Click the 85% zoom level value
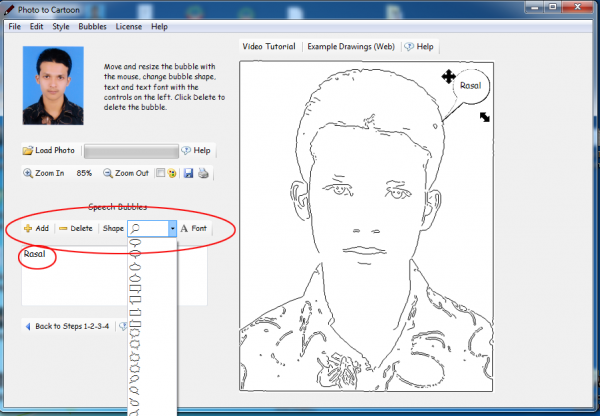The width and height of the screenshot is (600, 416). 84,173
